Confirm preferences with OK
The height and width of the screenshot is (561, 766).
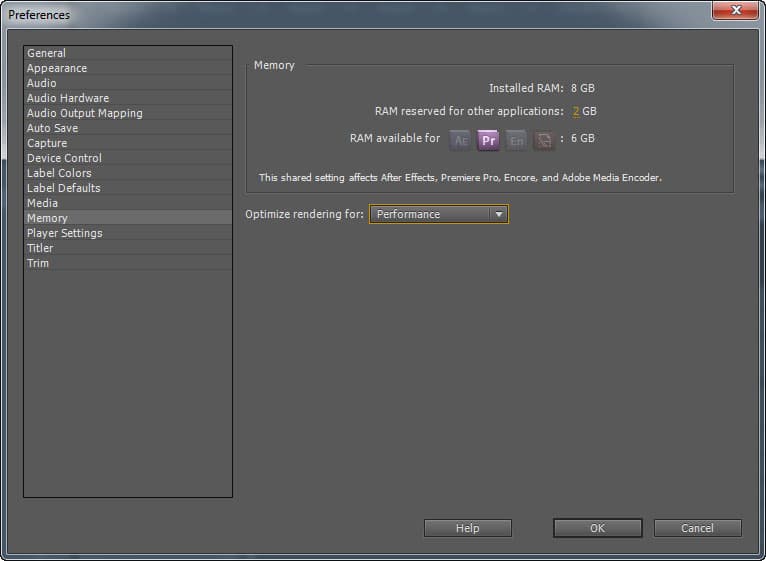click(x=597, y=528)
